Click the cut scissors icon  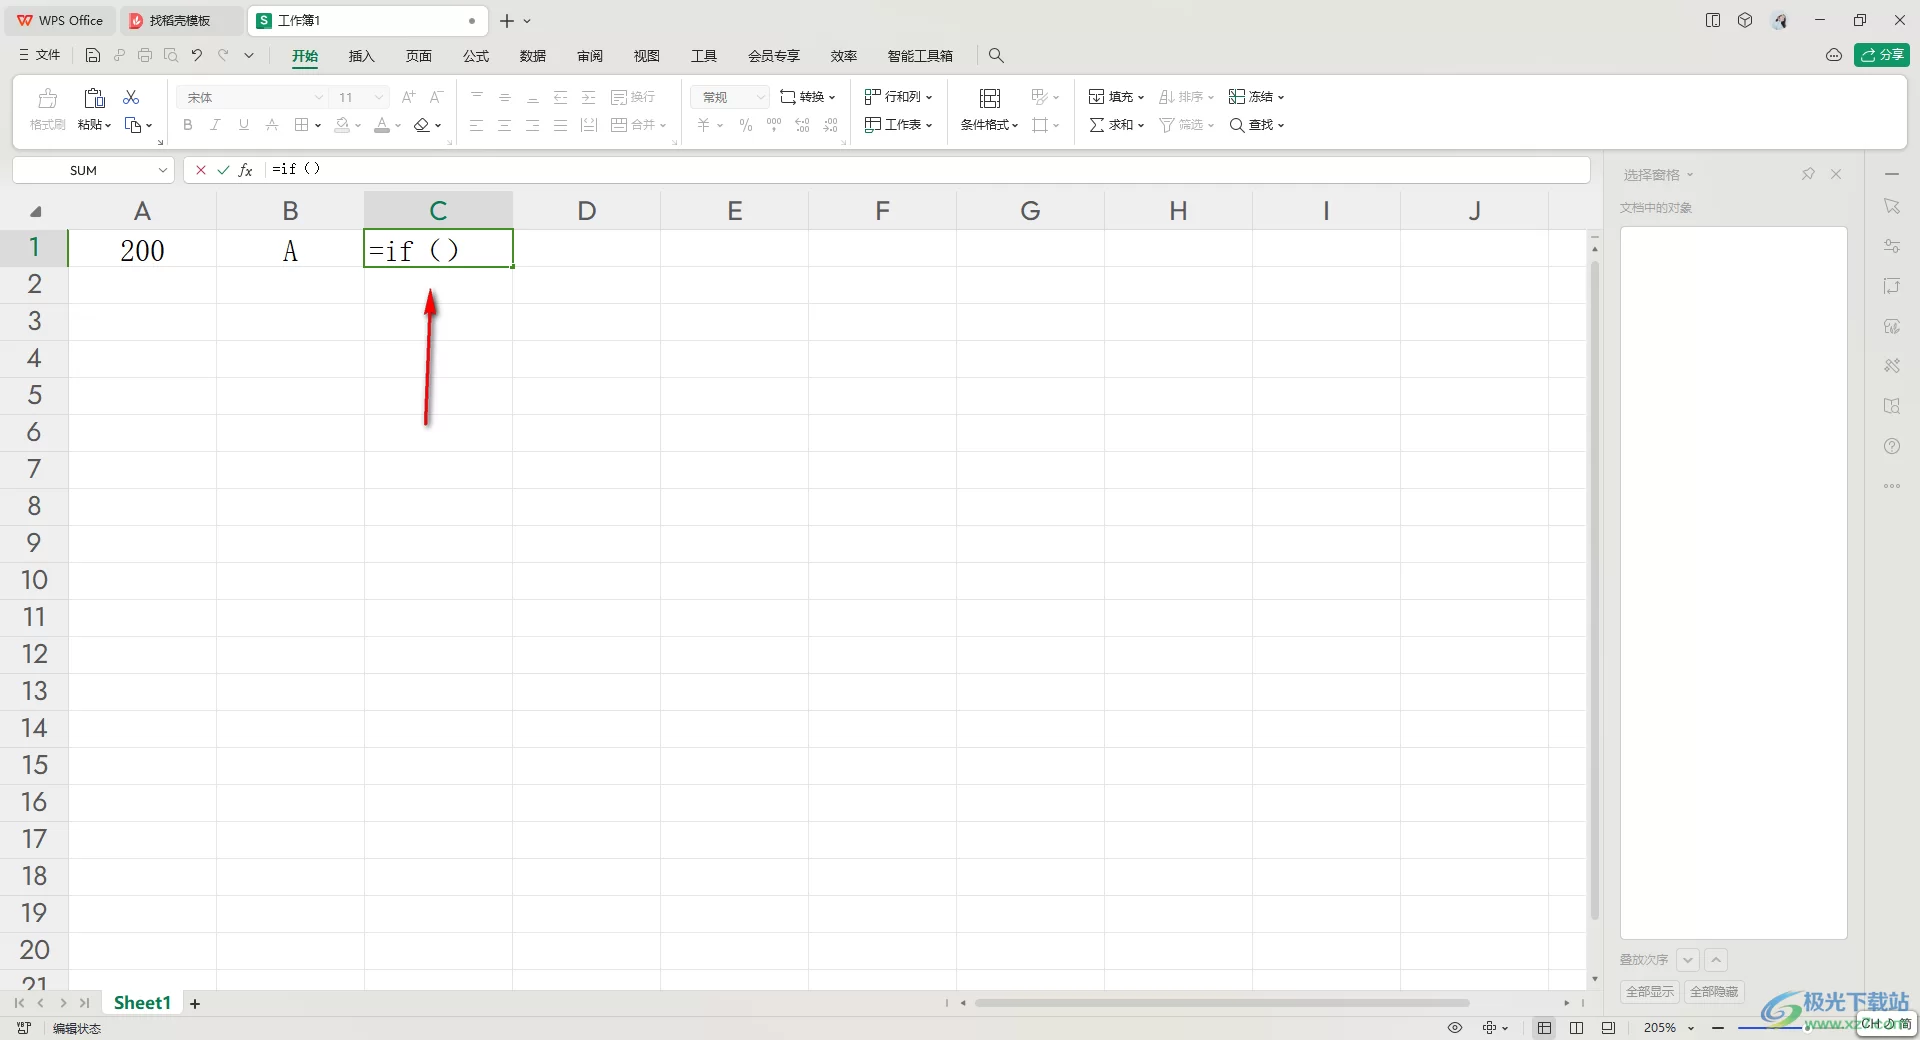click(x=131, y=97)
